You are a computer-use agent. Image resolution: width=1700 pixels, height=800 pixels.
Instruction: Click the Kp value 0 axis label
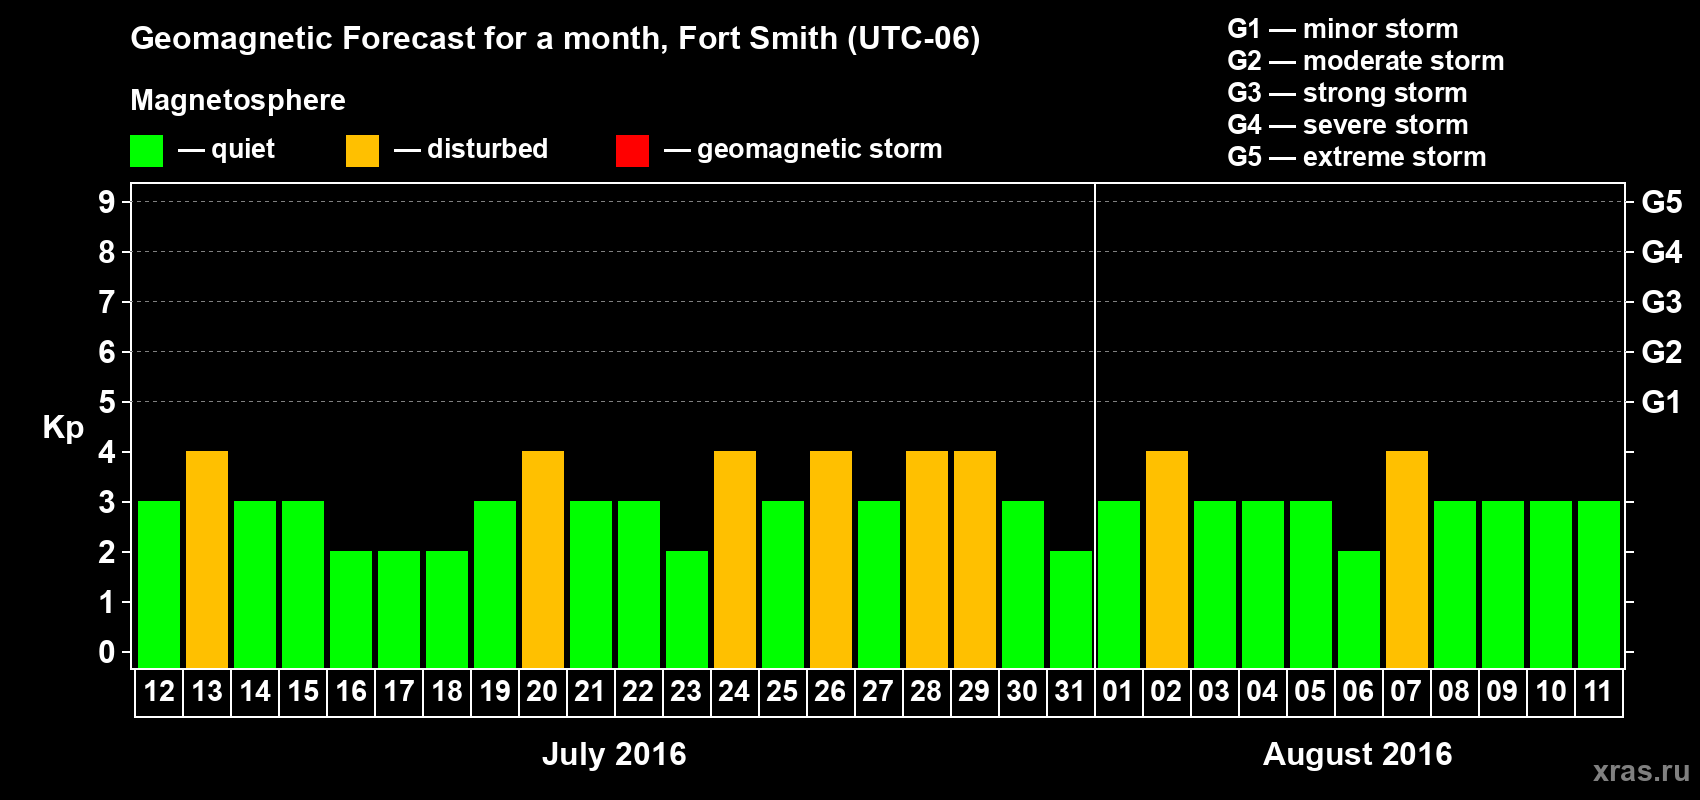(x=107, y=652)
